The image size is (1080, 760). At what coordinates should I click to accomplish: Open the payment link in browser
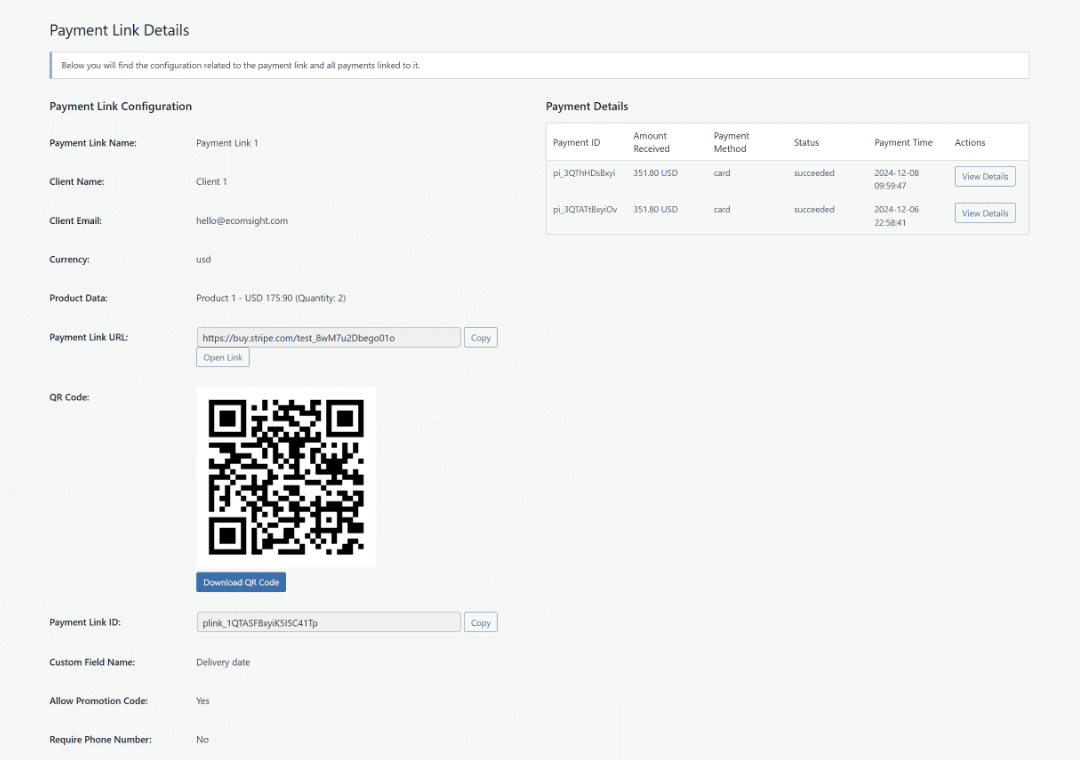(222, 357)
